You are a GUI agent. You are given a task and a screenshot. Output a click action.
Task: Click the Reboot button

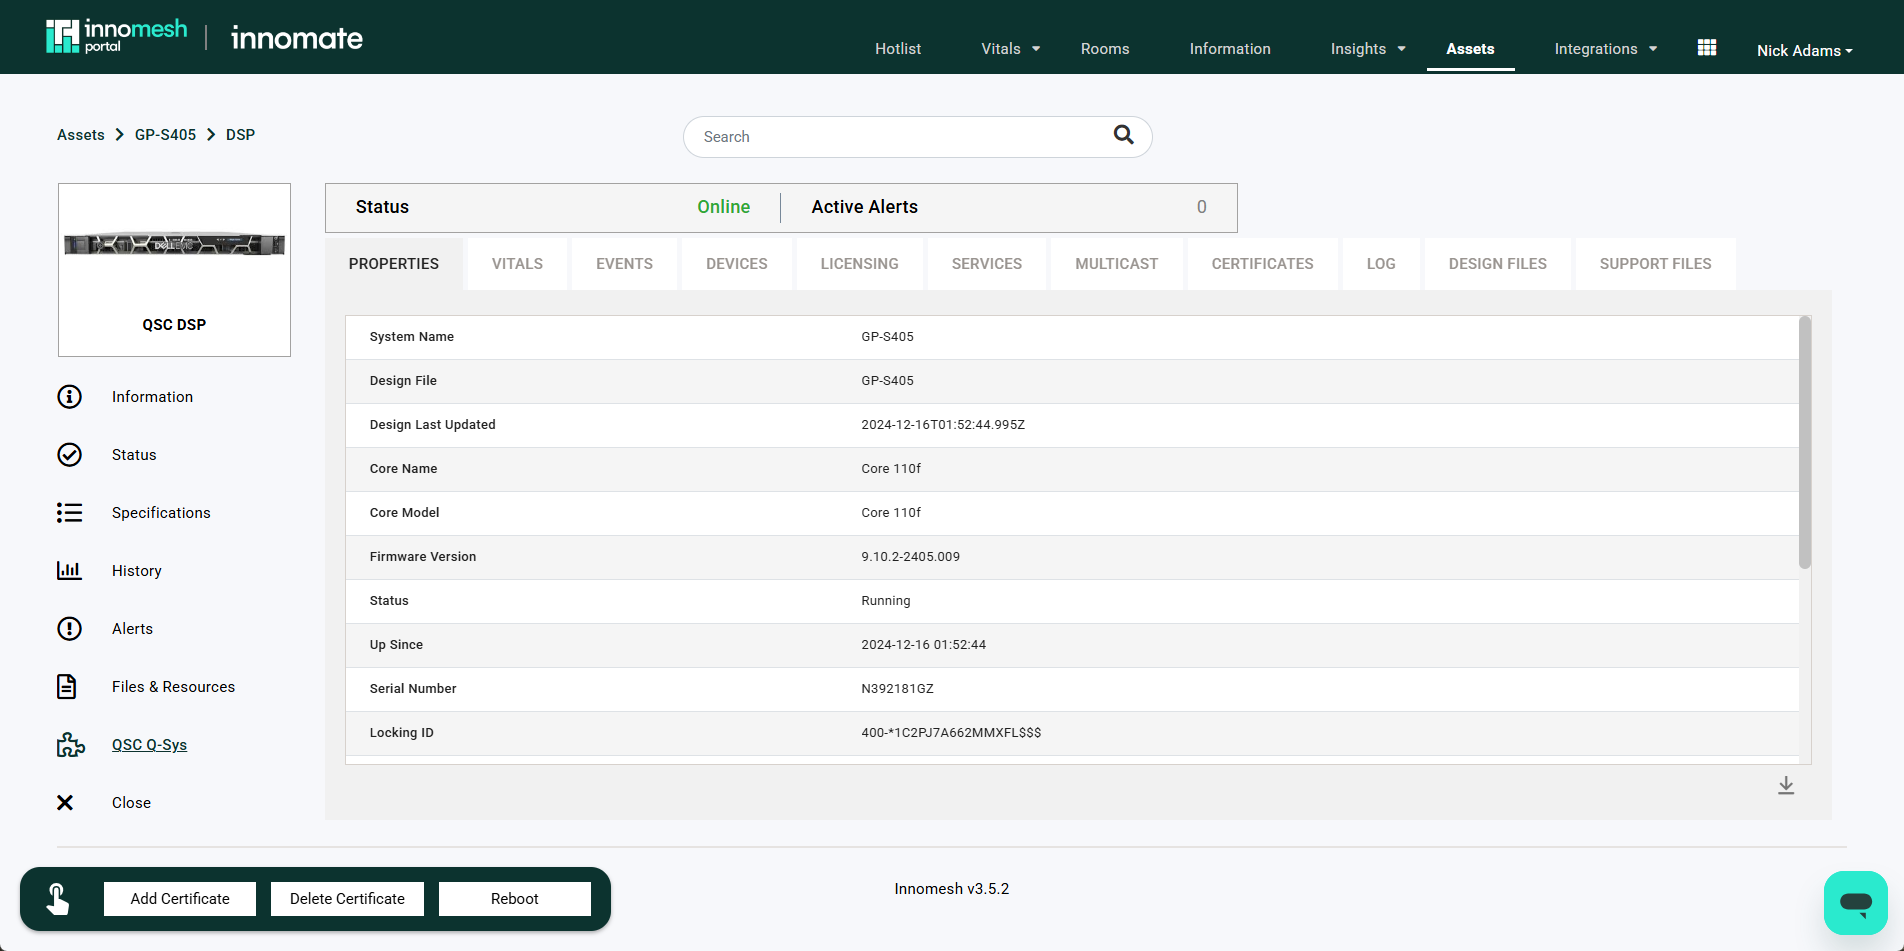[x=515, y=899]
